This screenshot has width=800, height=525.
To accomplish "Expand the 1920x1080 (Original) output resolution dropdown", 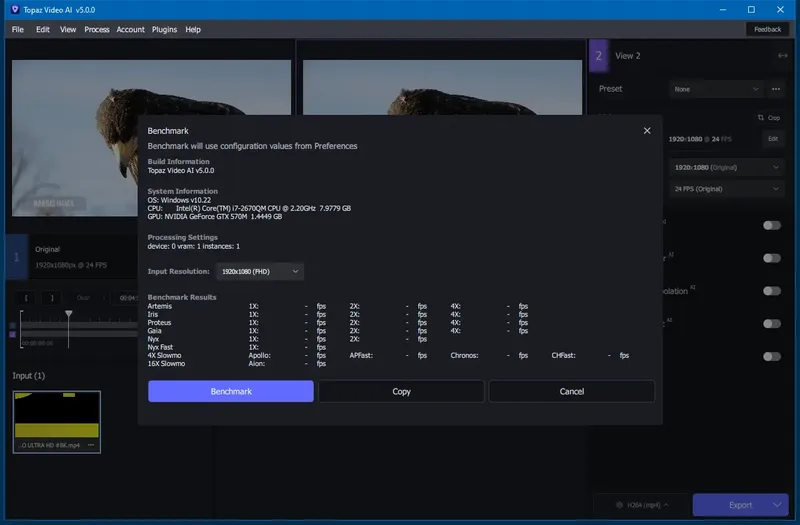I will (x=726, y=167).
